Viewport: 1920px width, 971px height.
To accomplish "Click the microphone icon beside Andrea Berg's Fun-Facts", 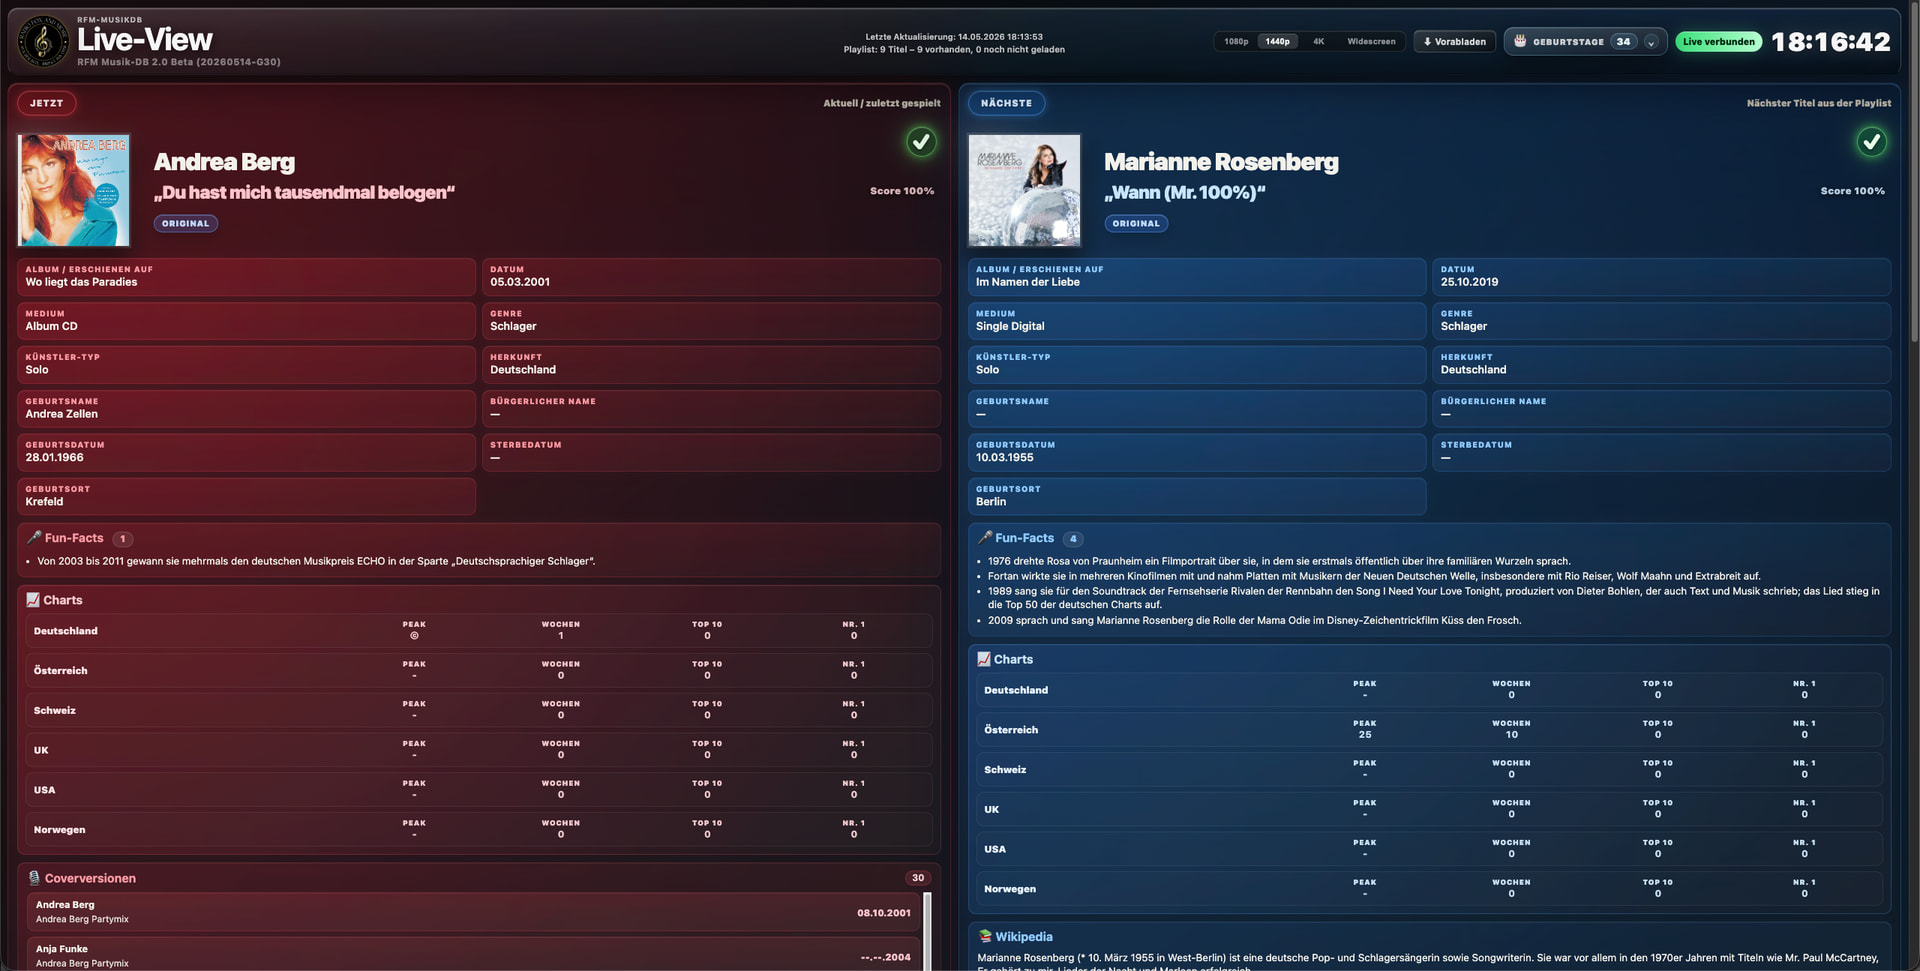I will (x=34, y=538).
